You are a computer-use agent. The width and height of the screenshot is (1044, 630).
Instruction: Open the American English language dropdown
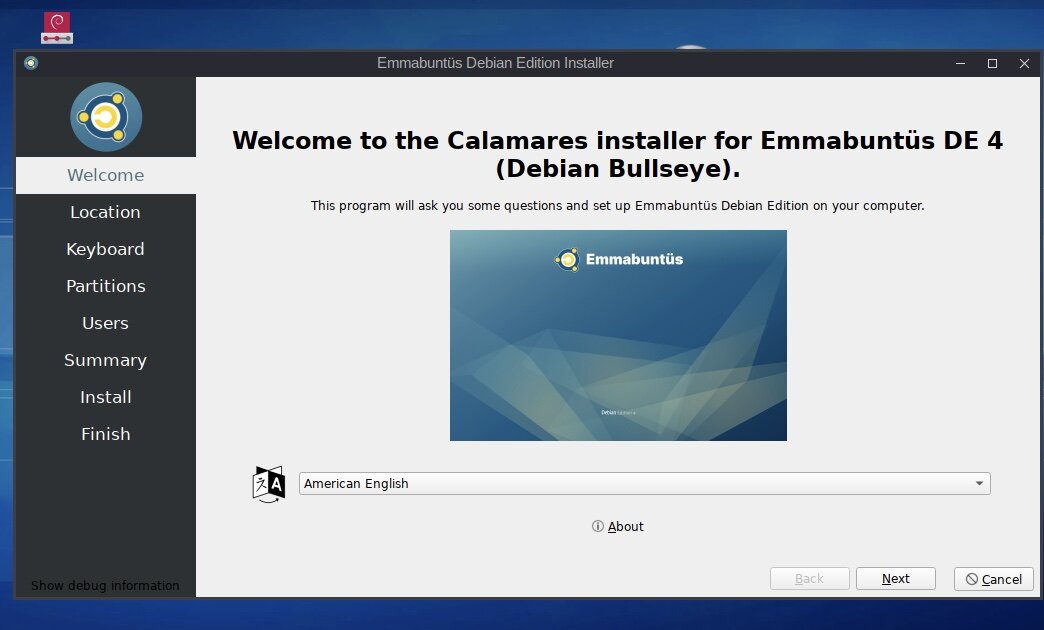[x=645, y=483]
